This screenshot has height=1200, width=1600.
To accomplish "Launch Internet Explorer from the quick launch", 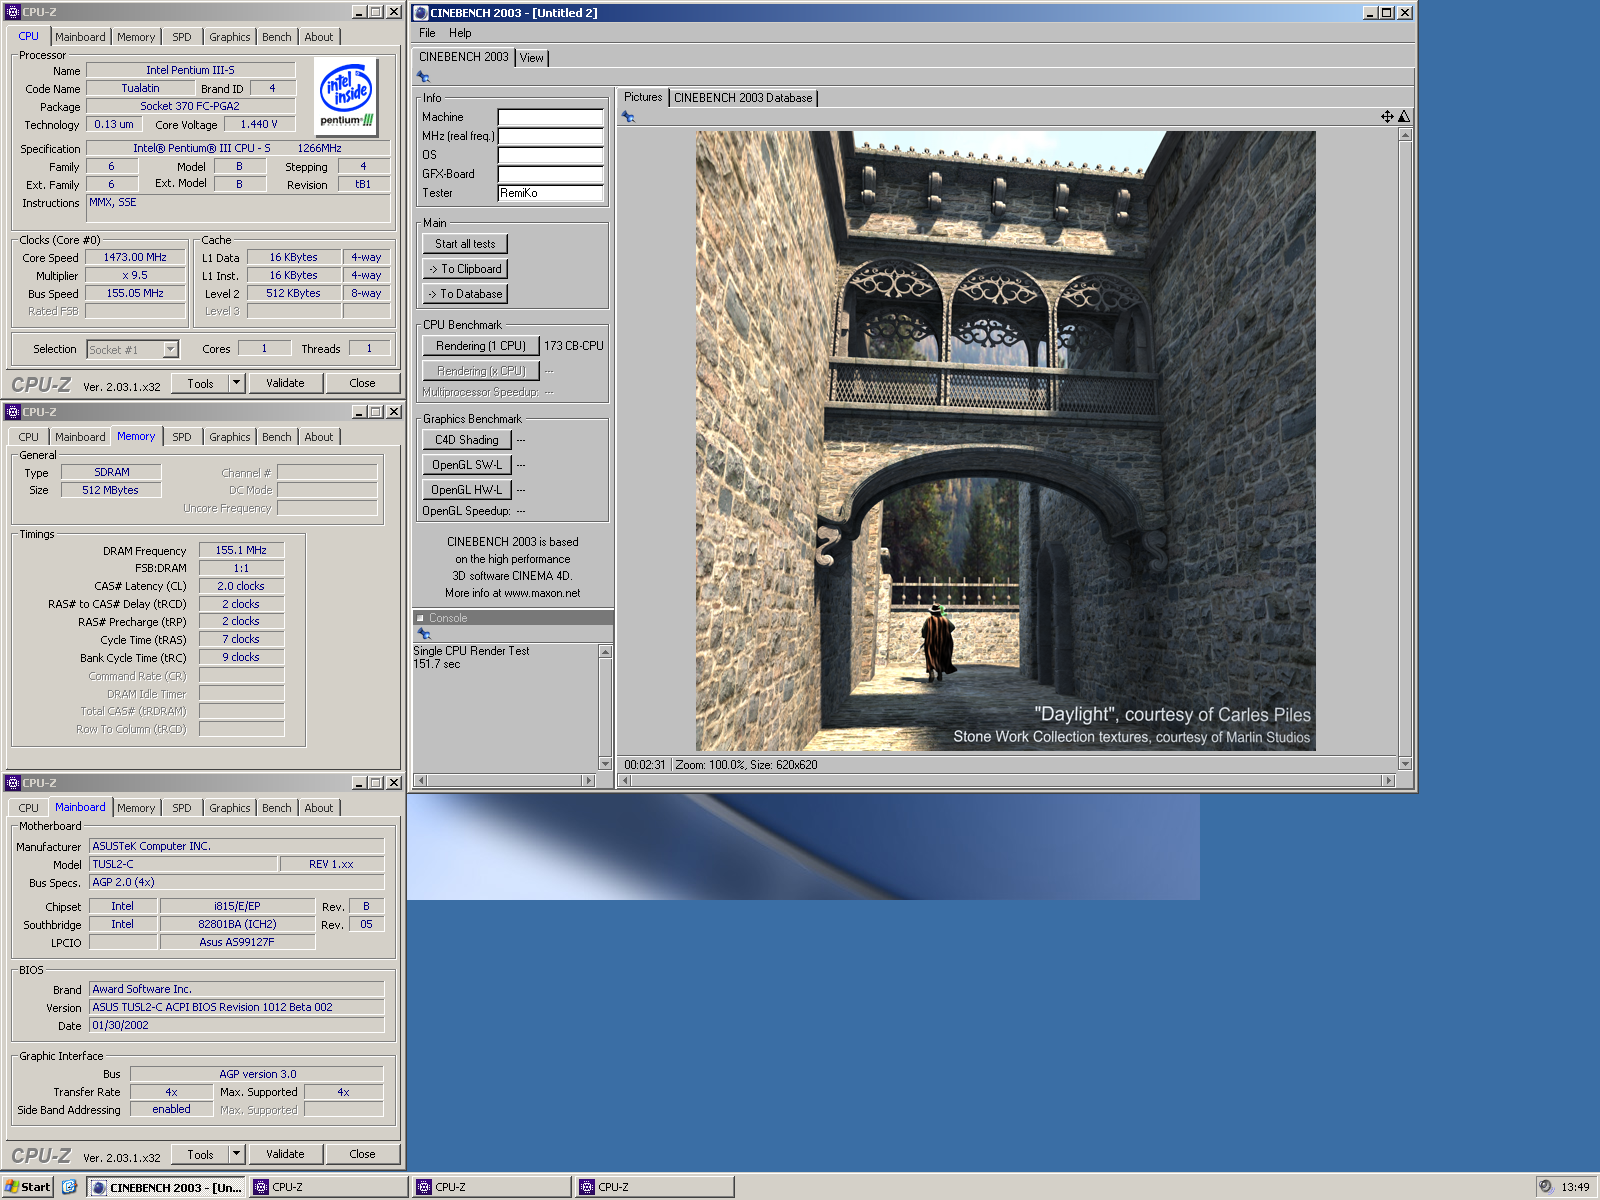I will coord(69,1187).
